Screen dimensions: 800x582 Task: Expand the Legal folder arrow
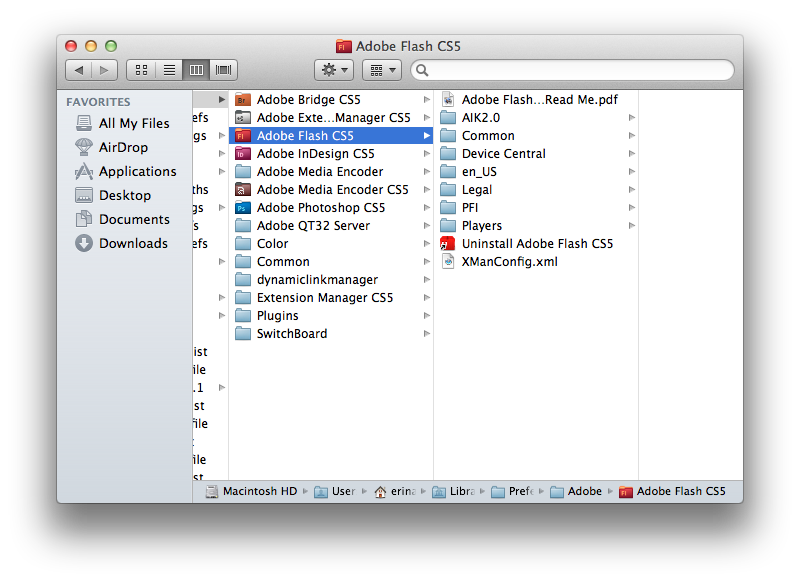tap(632, 190)
